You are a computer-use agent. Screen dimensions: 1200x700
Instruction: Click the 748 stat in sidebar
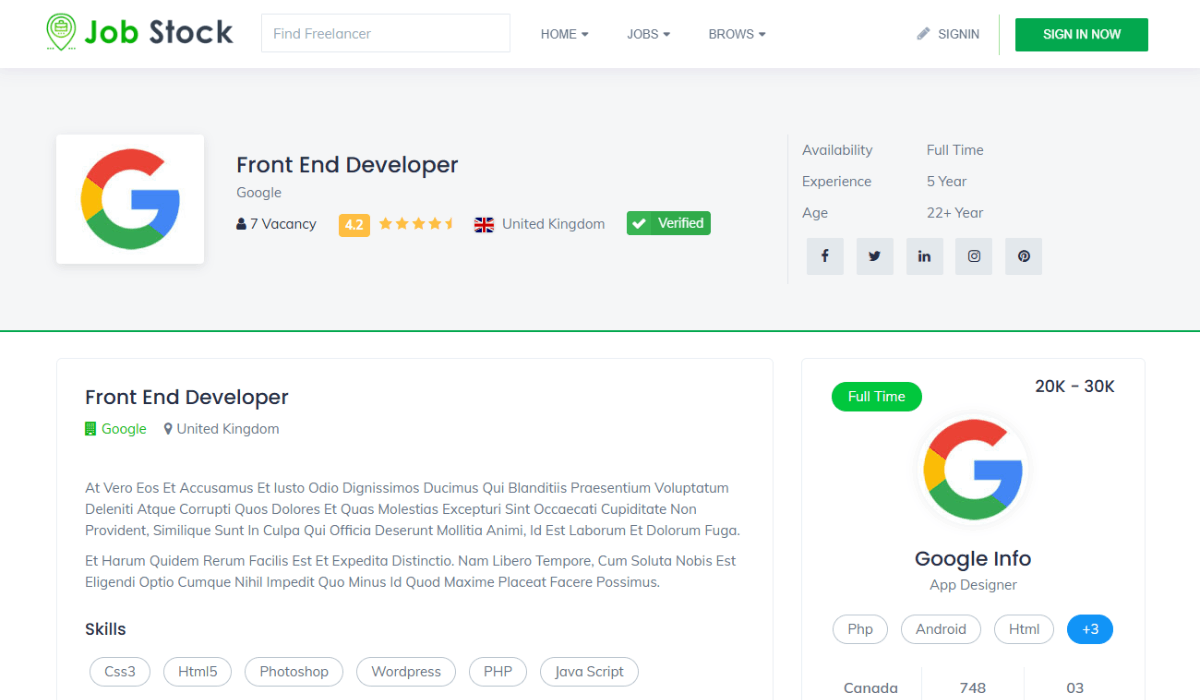click(973, 688)
